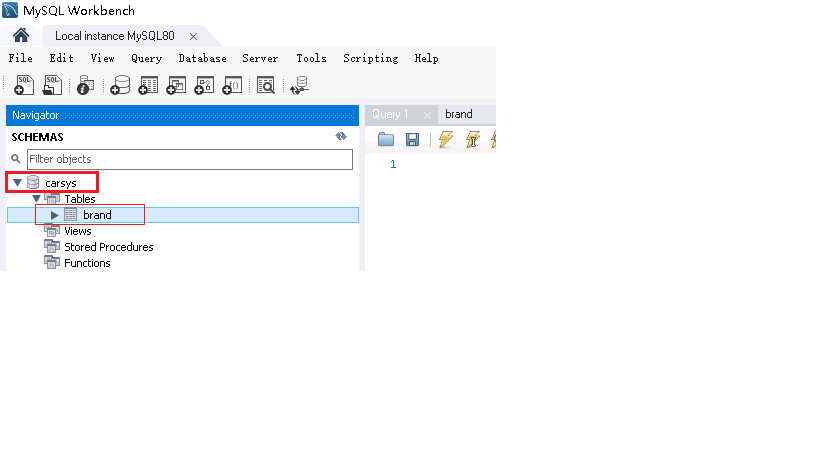Close the Query 1 tab

tap(427, 115)
